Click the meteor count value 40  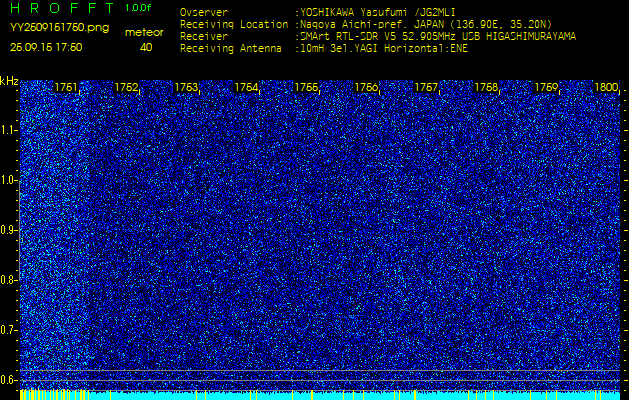pyautogui.click(x=146, y=47)
